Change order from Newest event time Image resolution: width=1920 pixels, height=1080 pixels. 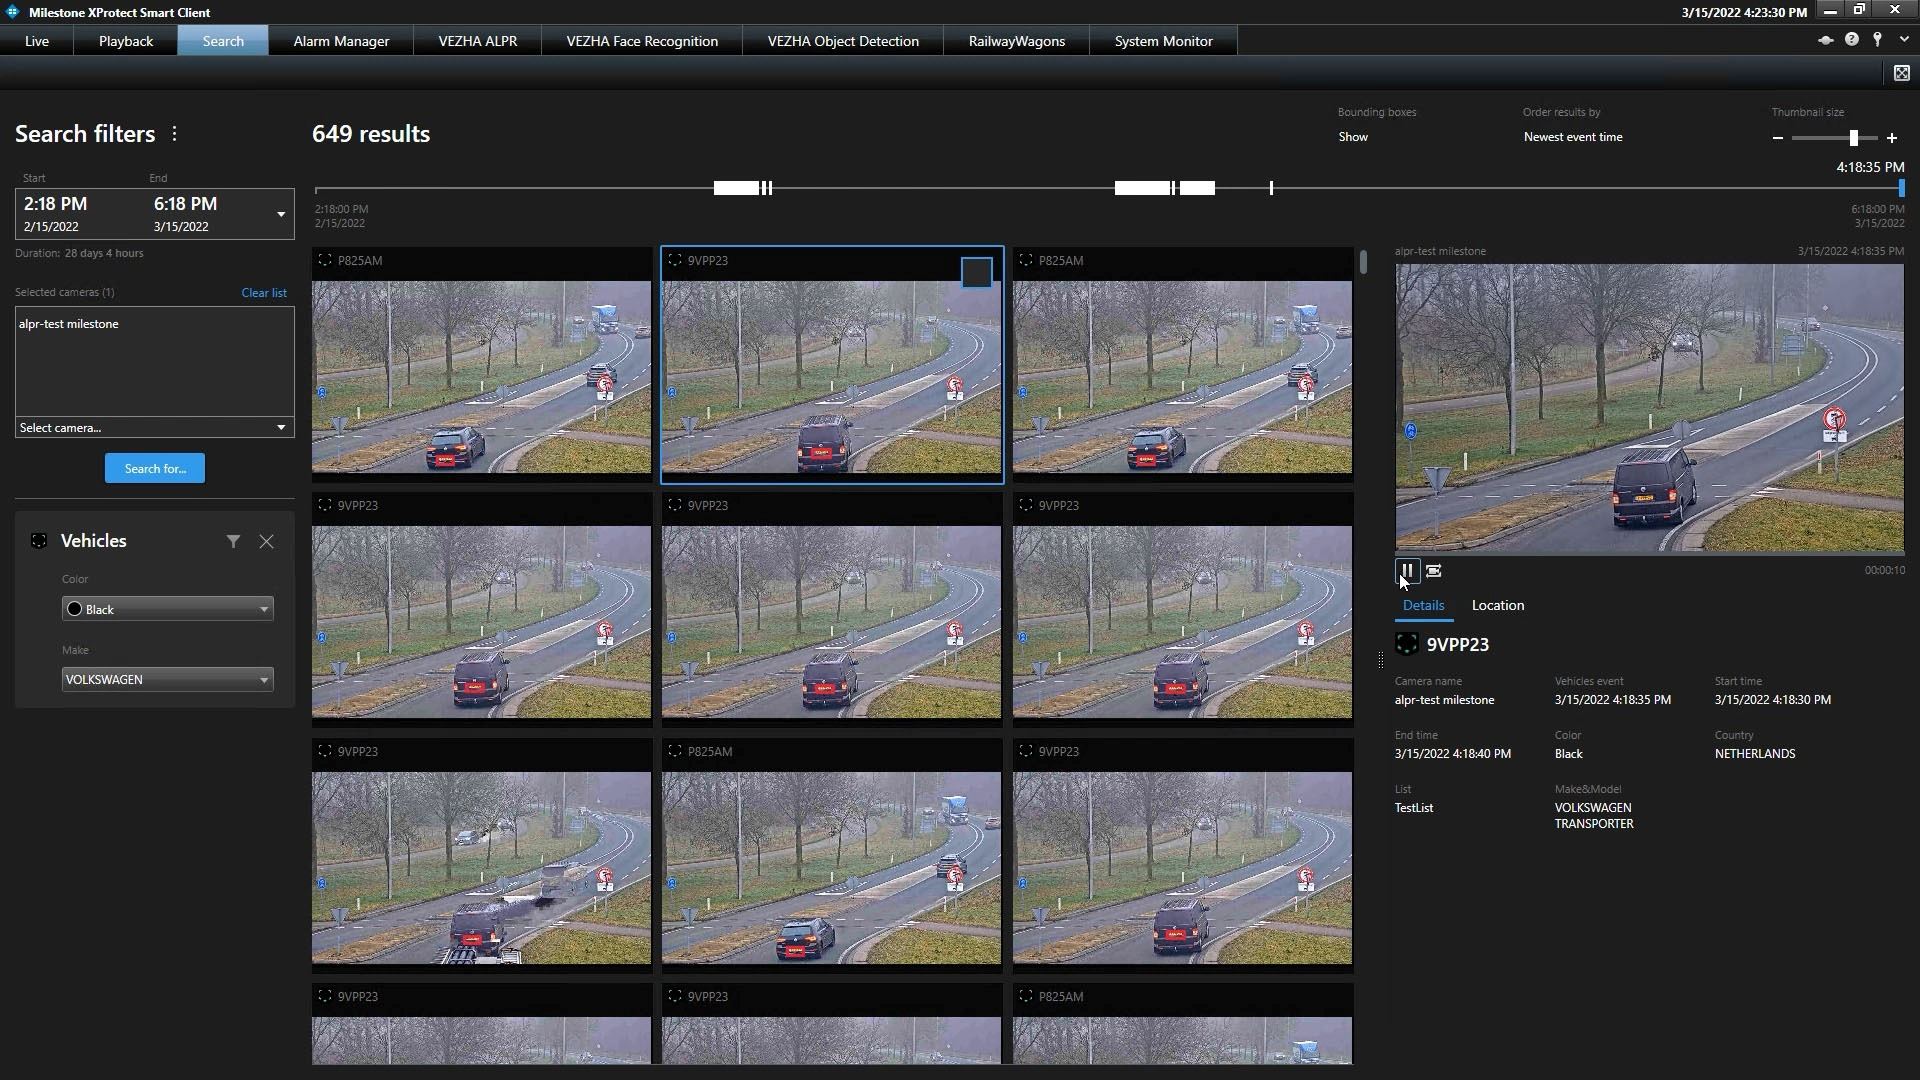click(1573, 137)
